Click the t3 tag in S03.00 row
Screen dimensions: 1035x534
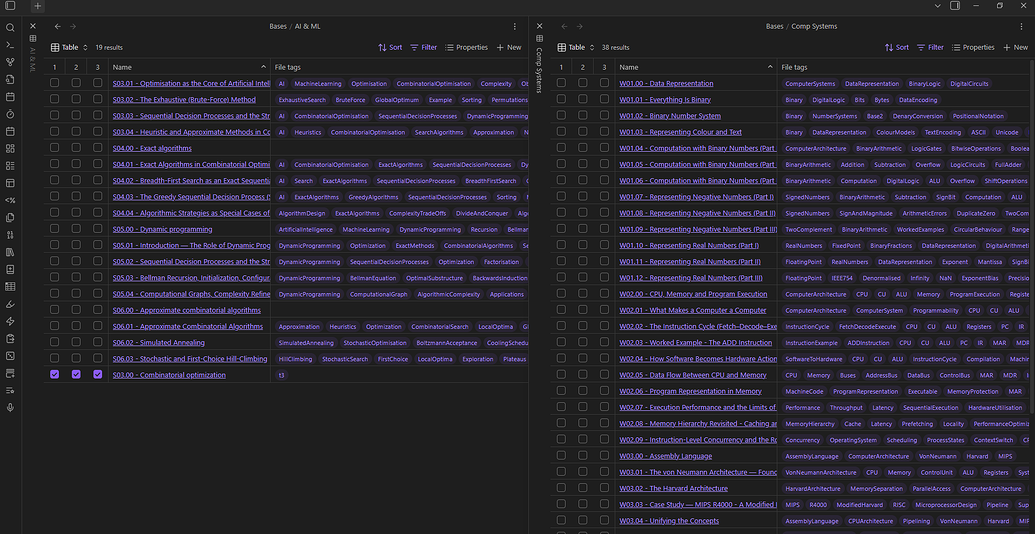coord(282,375)
